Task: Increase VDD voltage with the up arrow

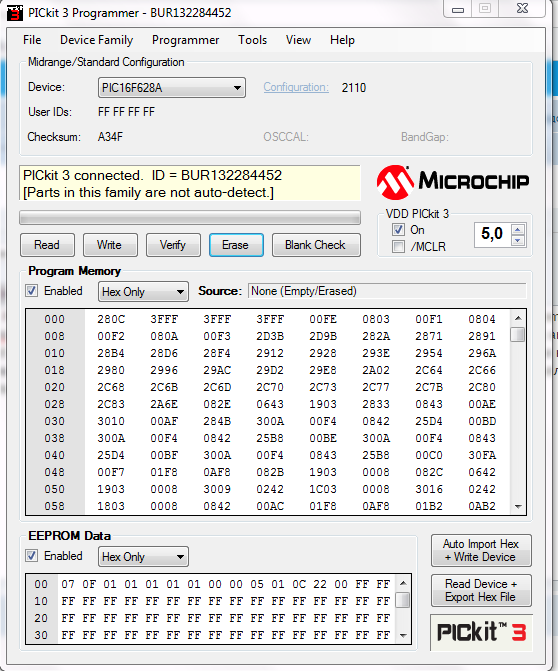Action: 518,230
